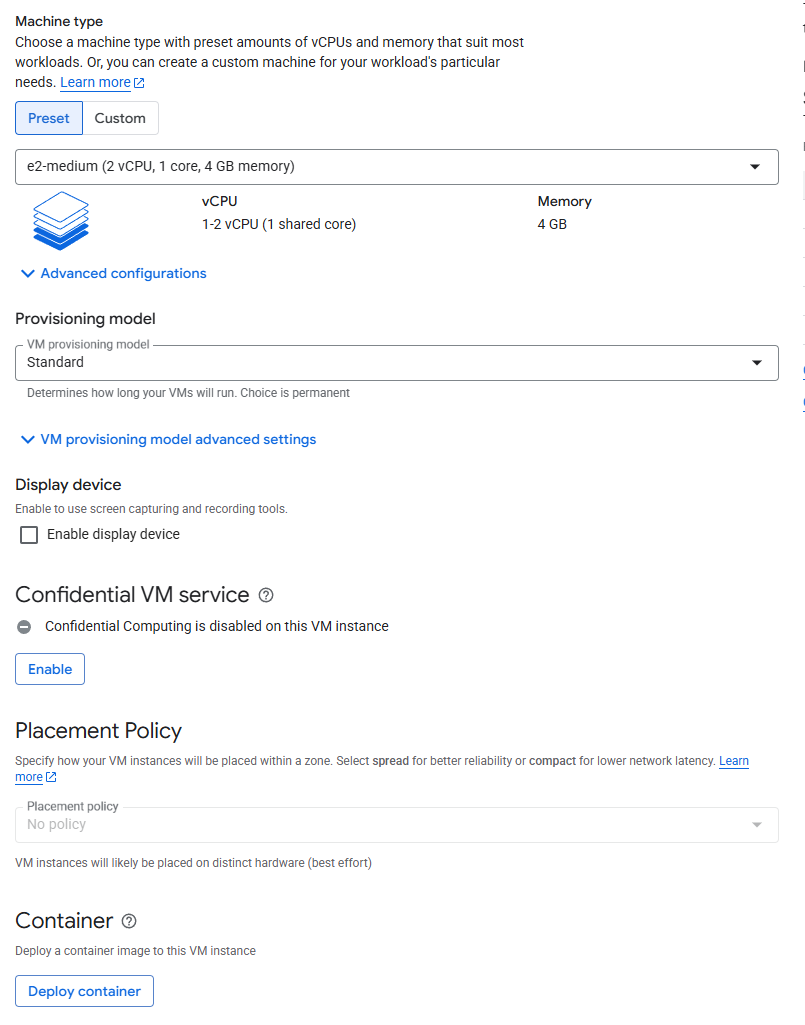
Task: Switch to the Preset tab
Action: click(x=49, y=118)
